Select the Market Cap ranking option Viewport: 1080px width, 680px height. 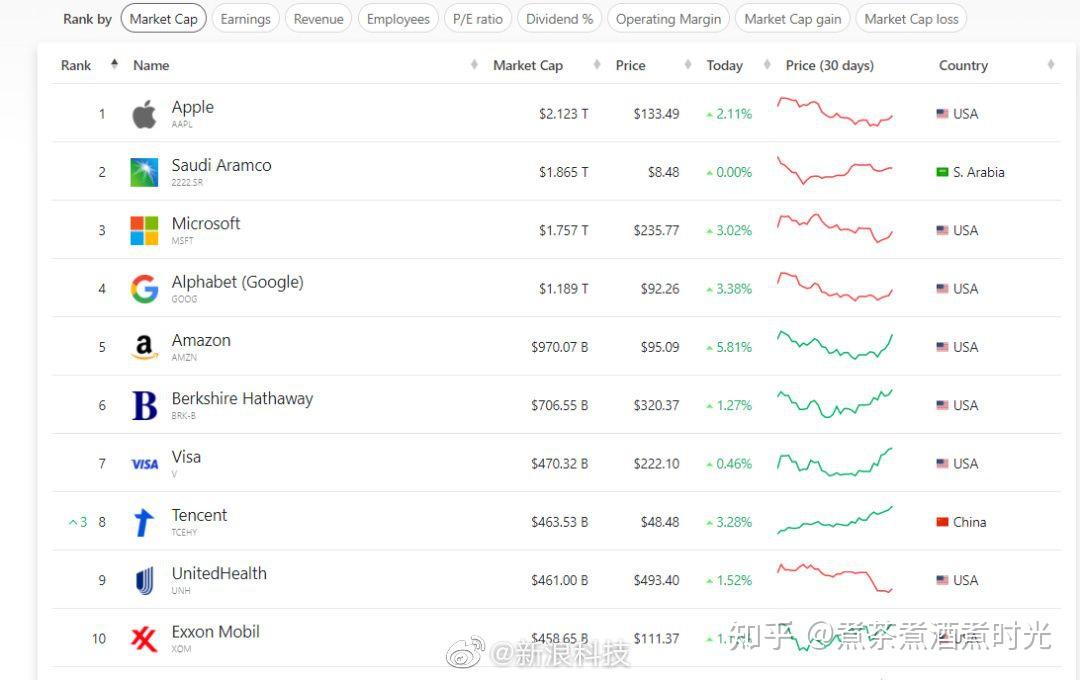163,19
